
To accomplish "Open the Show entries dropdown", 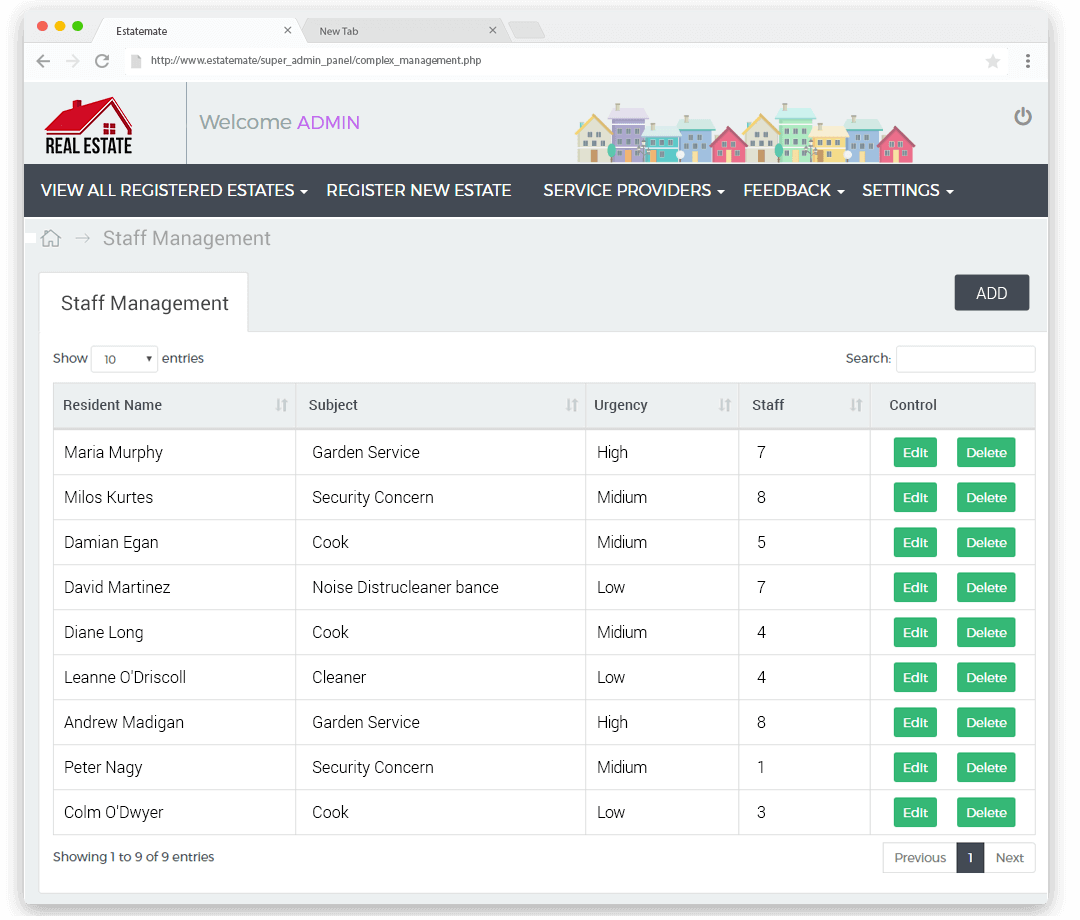I will point(124,358).
